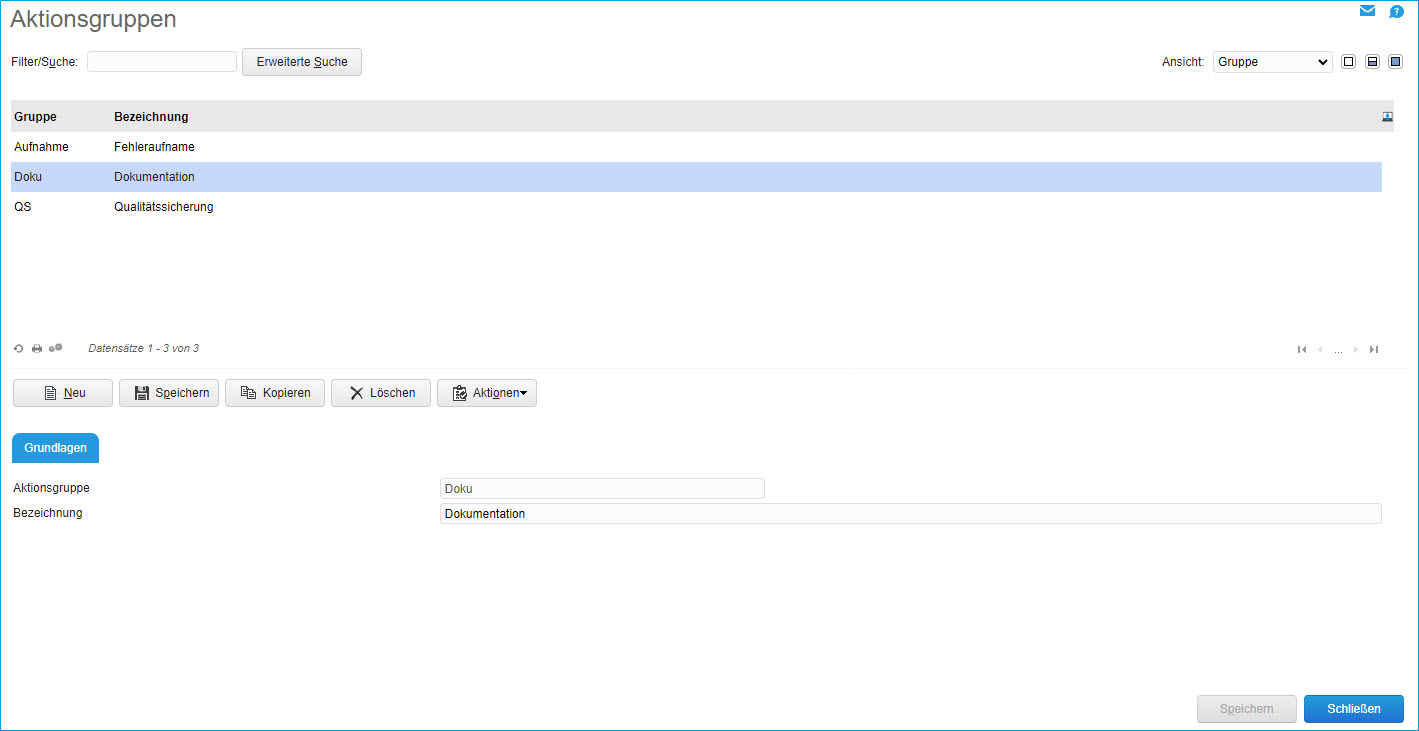Select the Aufnahme row cell
Image resolution: width=1419 pixels, height=731 pixels.
(x=41, y=147)
